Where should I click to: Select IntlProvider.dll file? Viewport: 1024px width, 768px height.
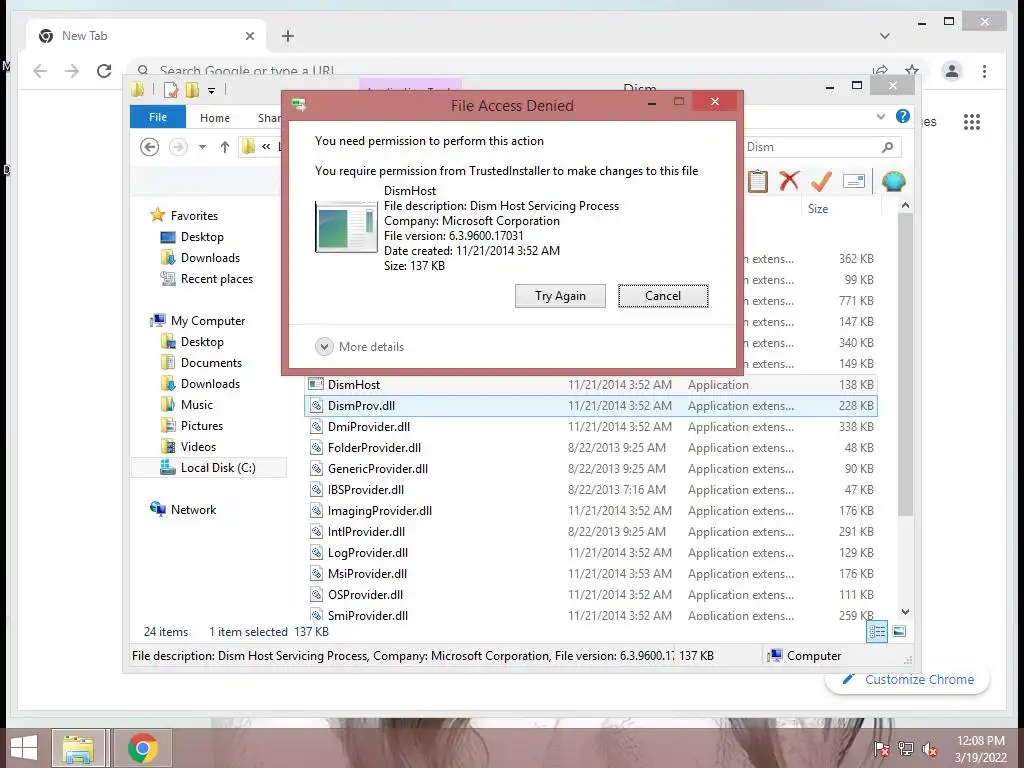click(x=591, y=532)
